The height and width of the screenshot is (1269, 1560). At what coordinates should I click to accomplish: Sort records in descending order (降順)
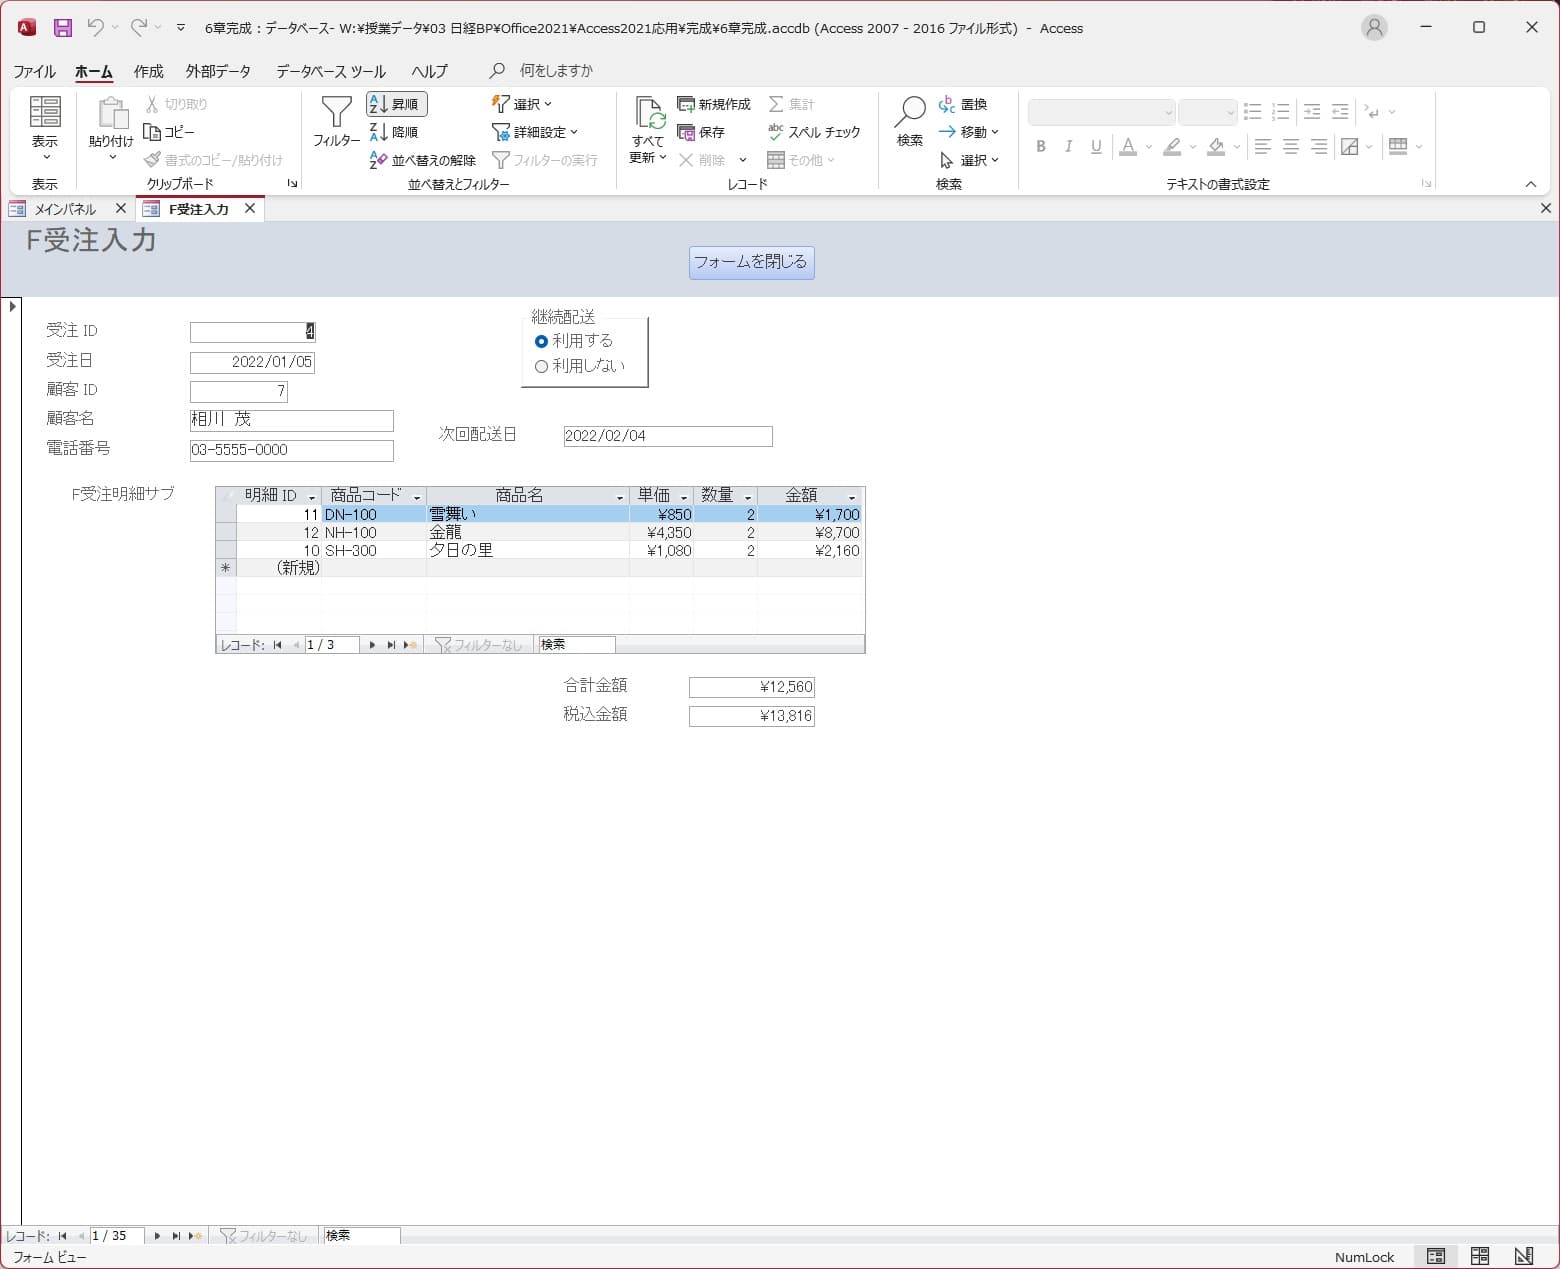click(395, 132)
